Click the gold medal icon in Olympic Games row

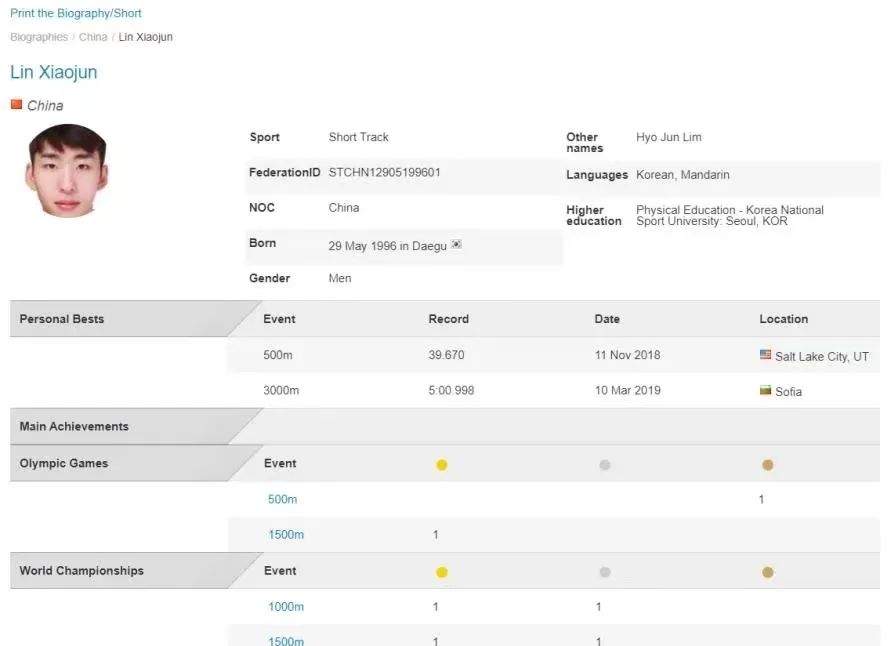click(442, 465)
